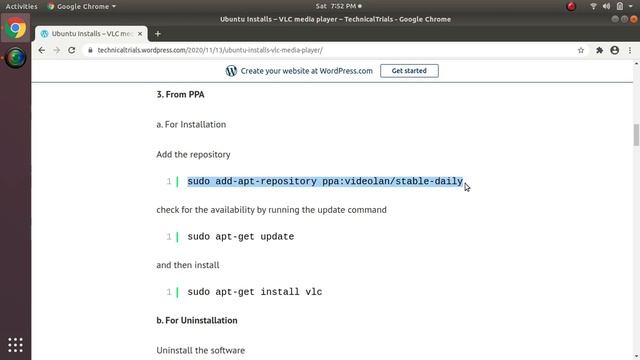Go back to previous page

coord(42,50)
